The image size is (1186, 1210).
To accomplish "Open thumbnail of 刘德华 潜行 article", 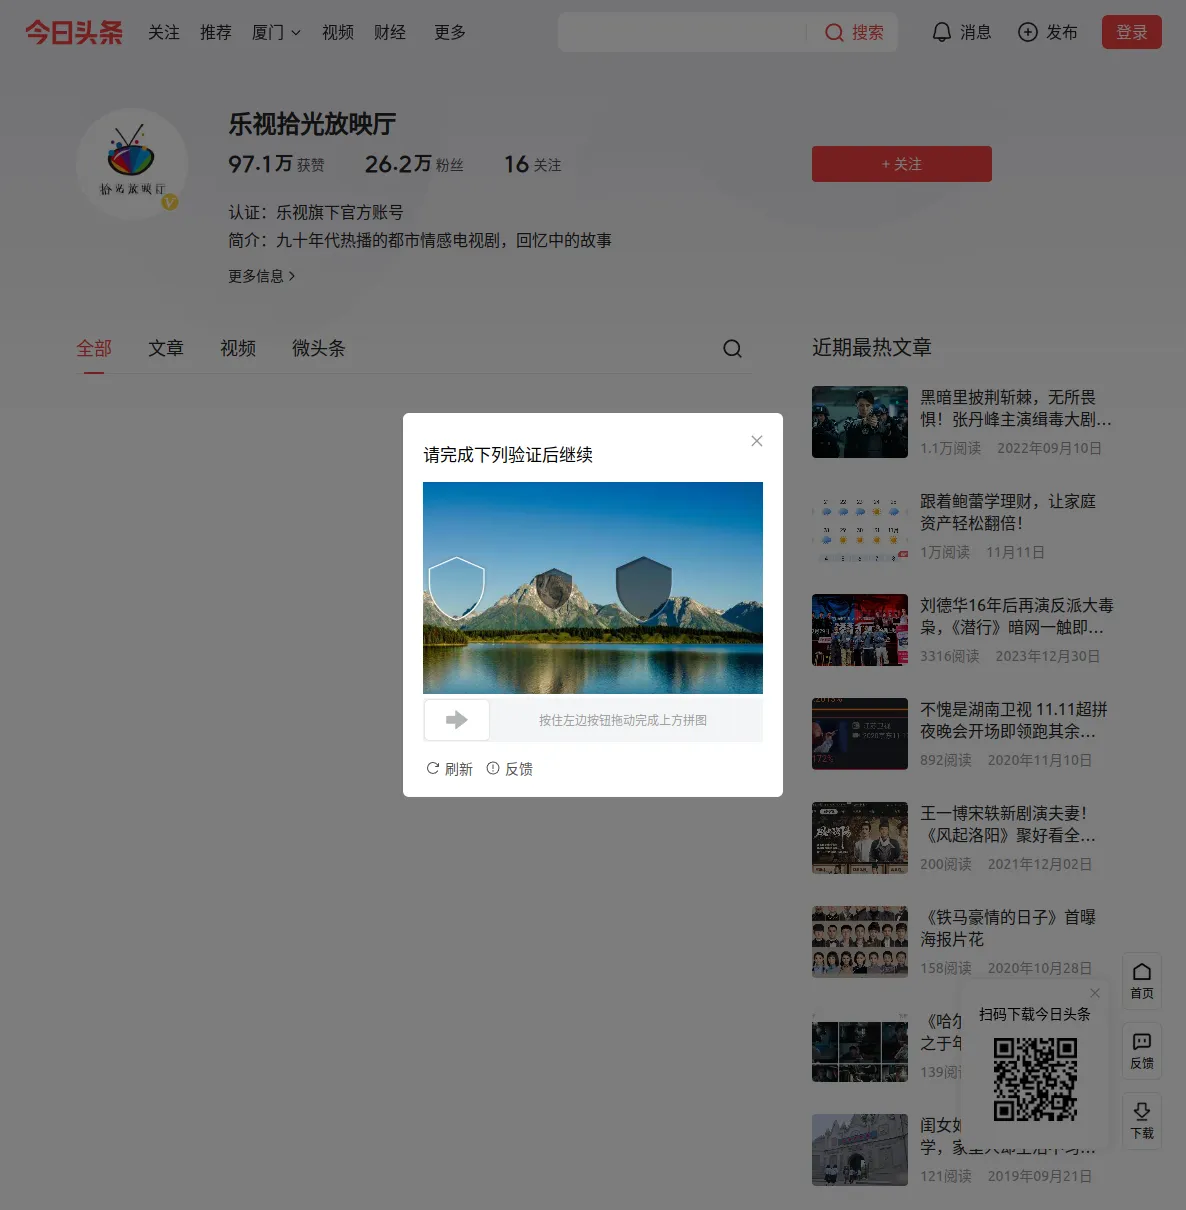I will point(860,630).
